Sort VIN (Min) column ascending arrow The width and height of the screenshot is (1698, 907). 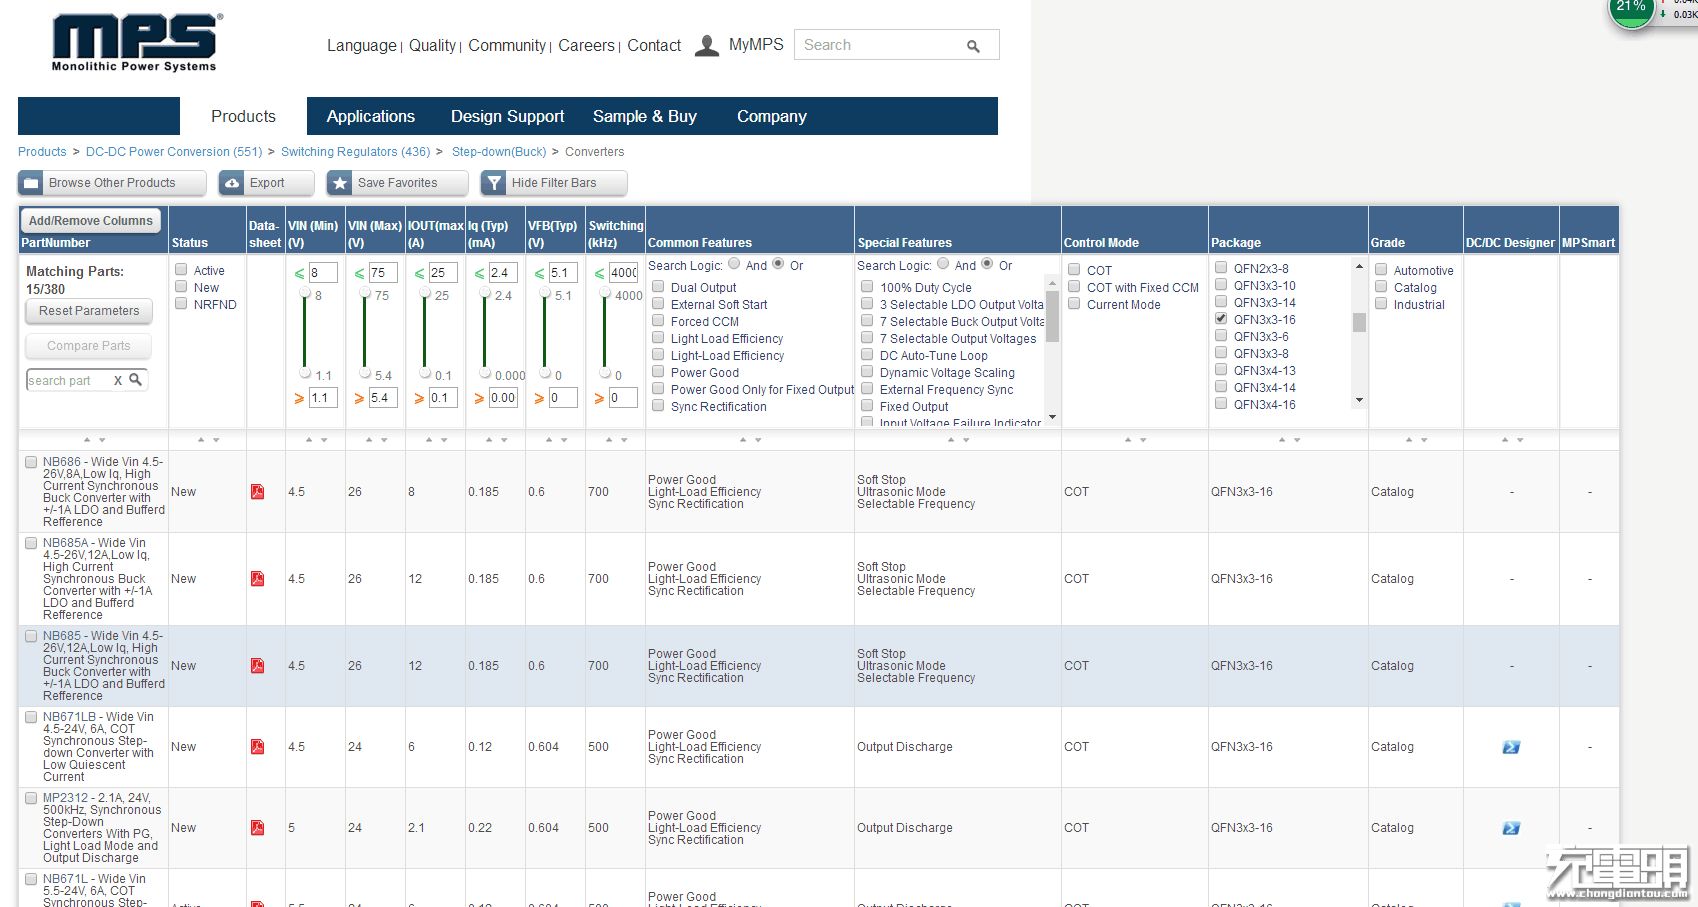coord(309,440)
